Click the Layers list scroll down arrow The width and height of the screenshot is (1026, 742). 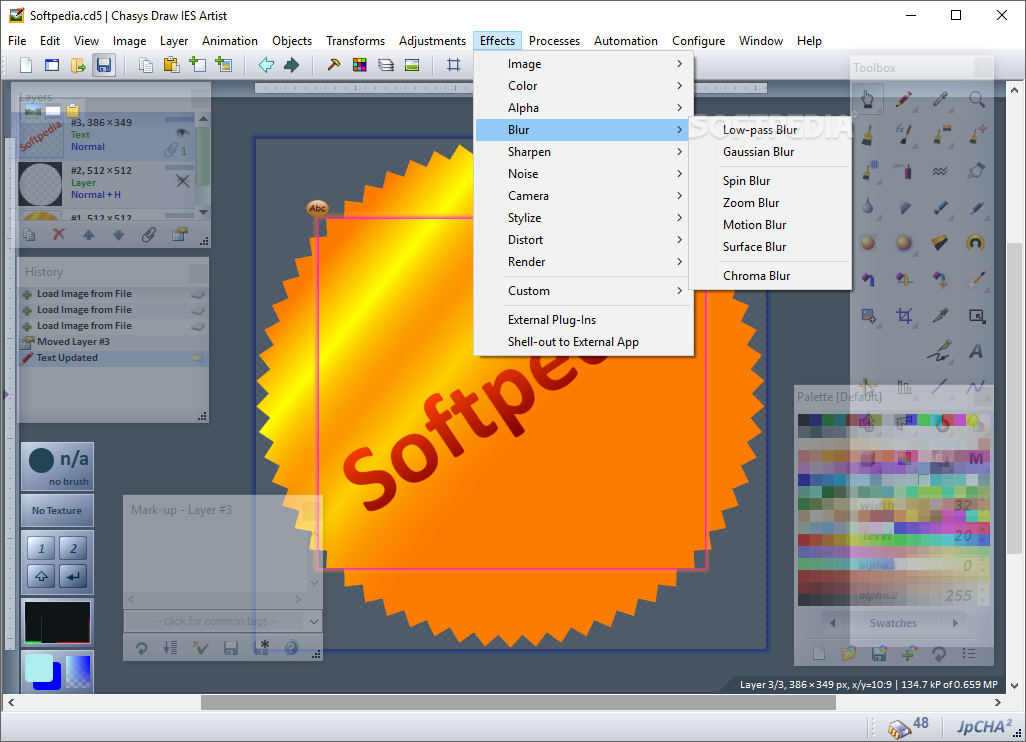click(203, 213)
